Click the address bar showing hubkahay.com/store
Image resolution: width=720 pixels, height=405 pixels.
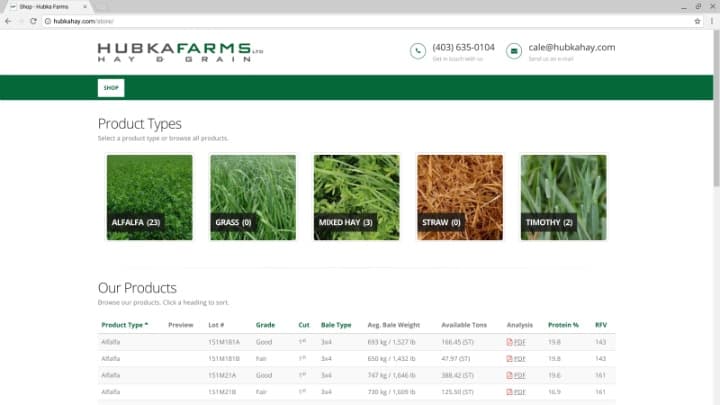point(300,20)
